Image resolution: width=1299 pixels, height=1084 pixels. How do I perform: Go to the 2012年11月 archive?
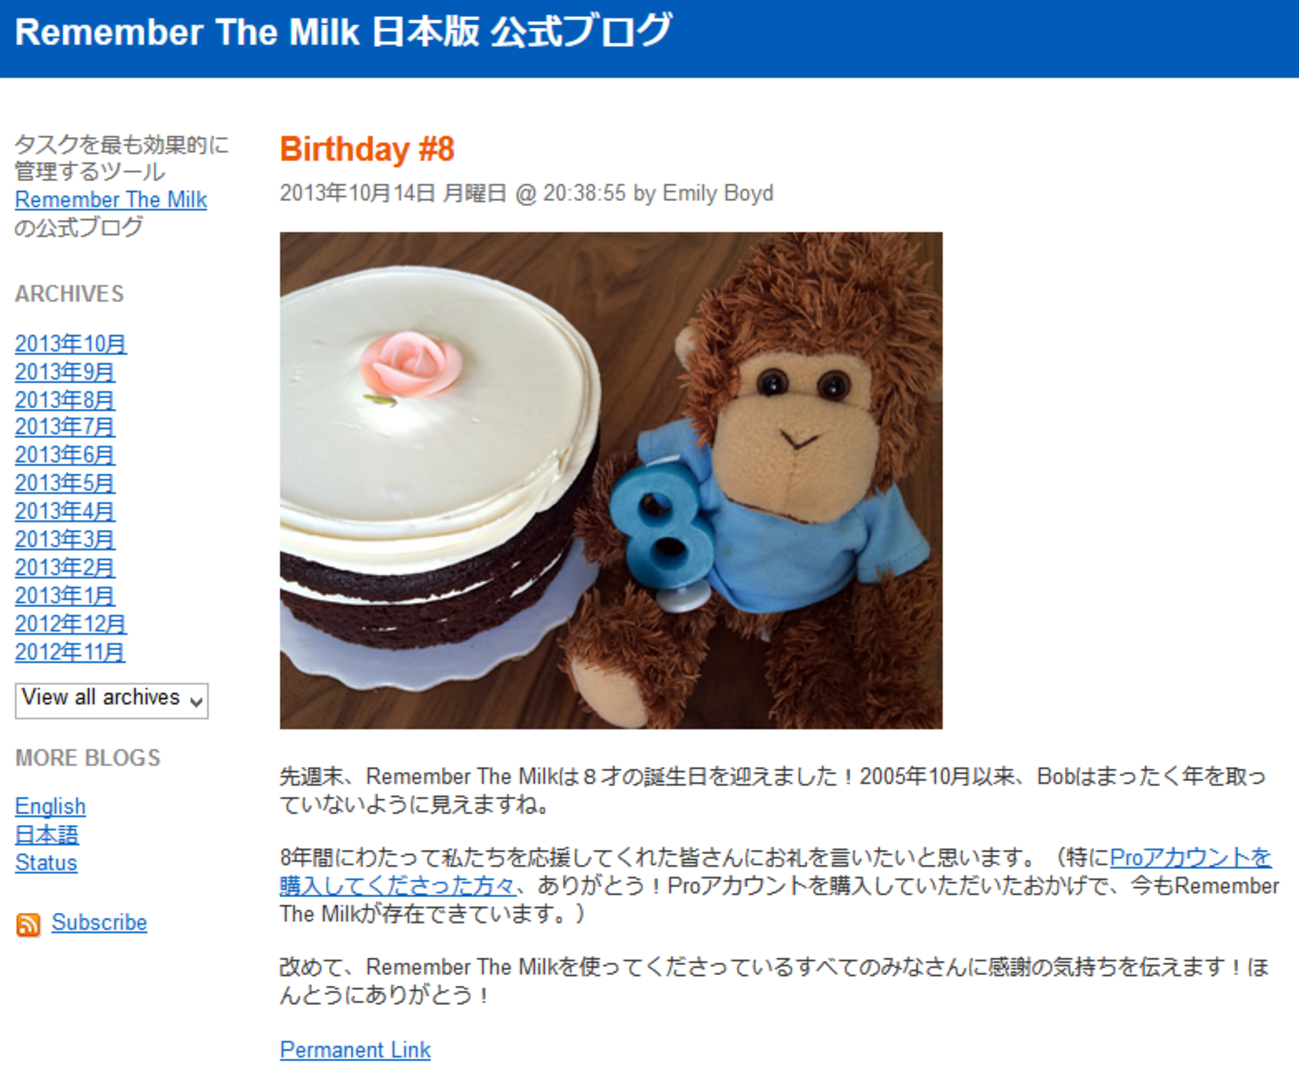coord(70,652)
